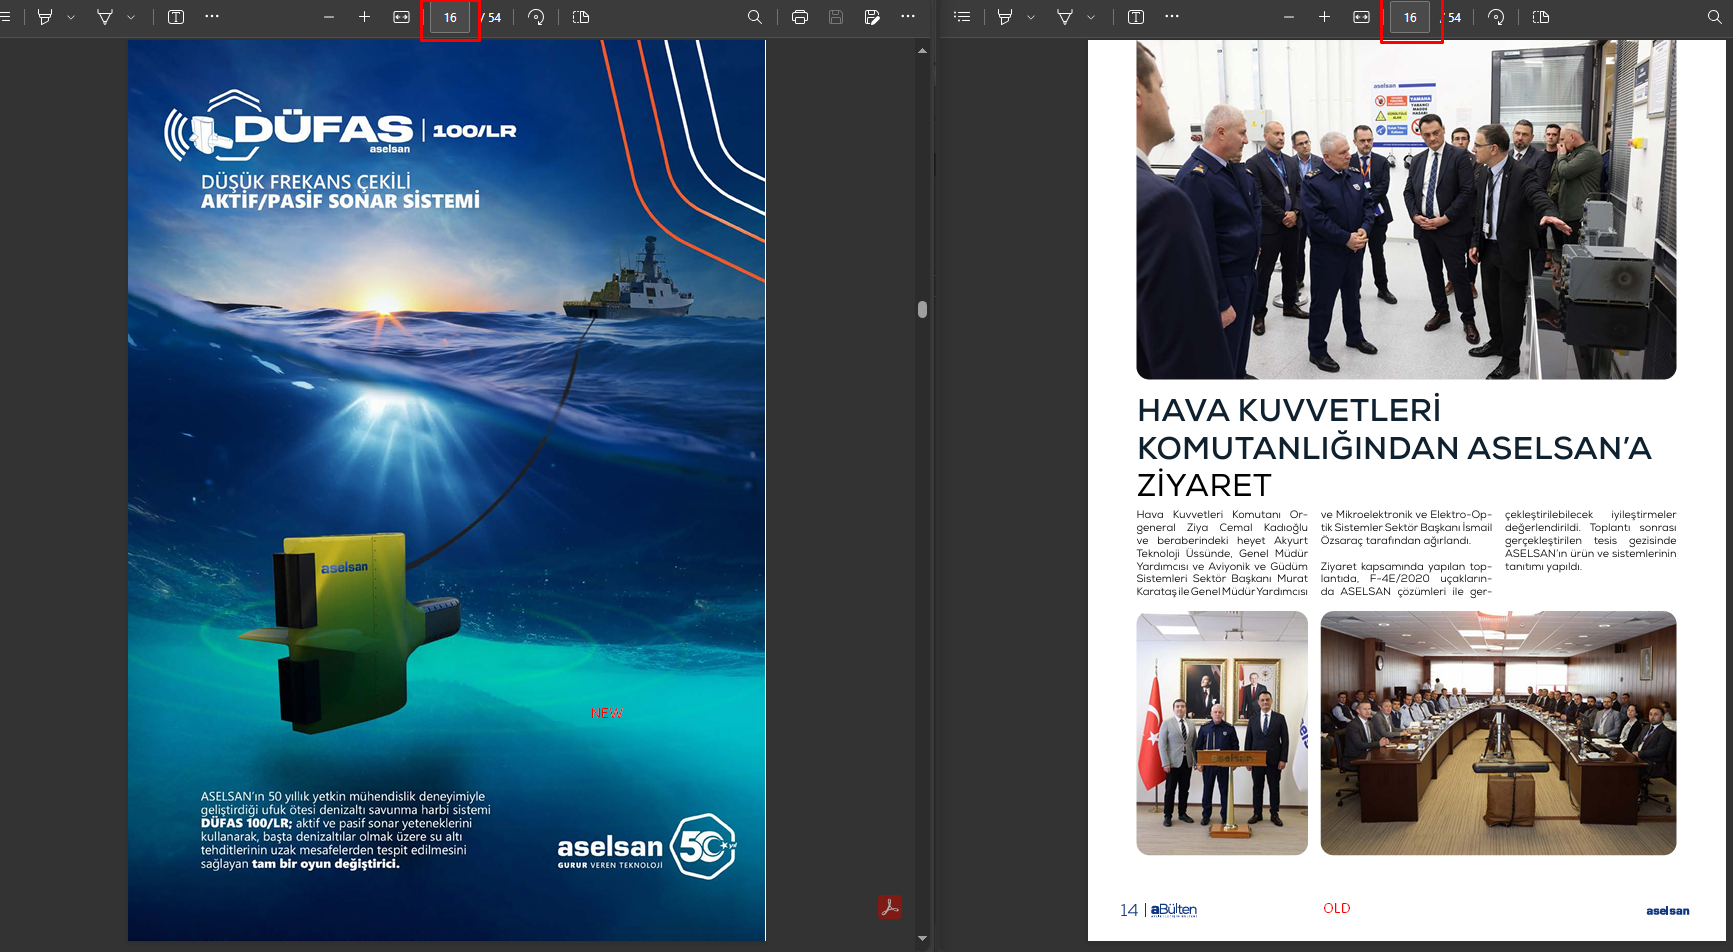This screenshot has height=952, width=1733.
Task: Click page number field in left viewer
Action: 450,18
